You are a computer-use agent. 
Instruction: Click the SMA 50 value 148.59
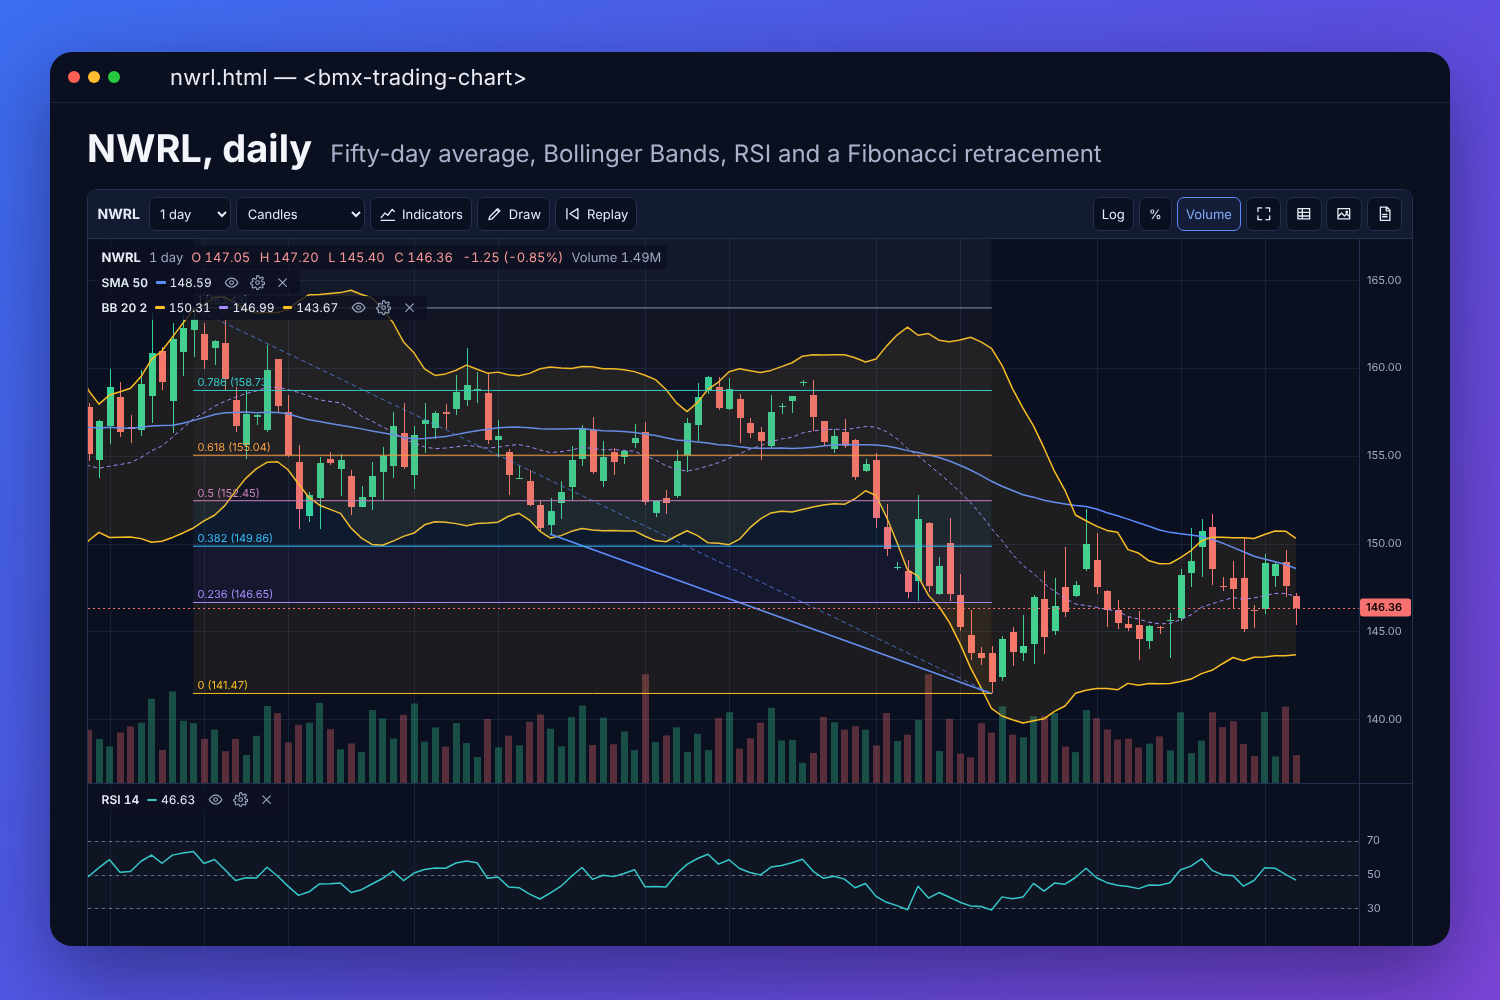click(190, 283)
